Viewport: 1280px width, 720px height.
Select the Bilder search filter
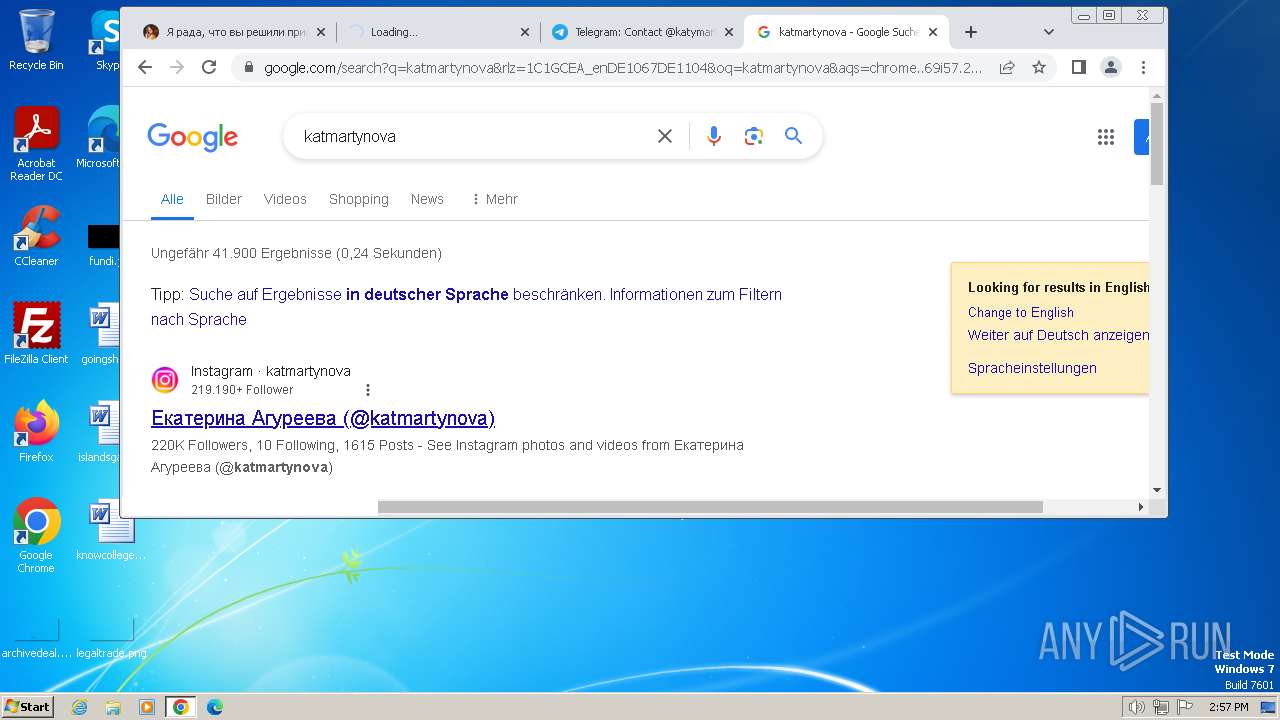pos(224,199)
